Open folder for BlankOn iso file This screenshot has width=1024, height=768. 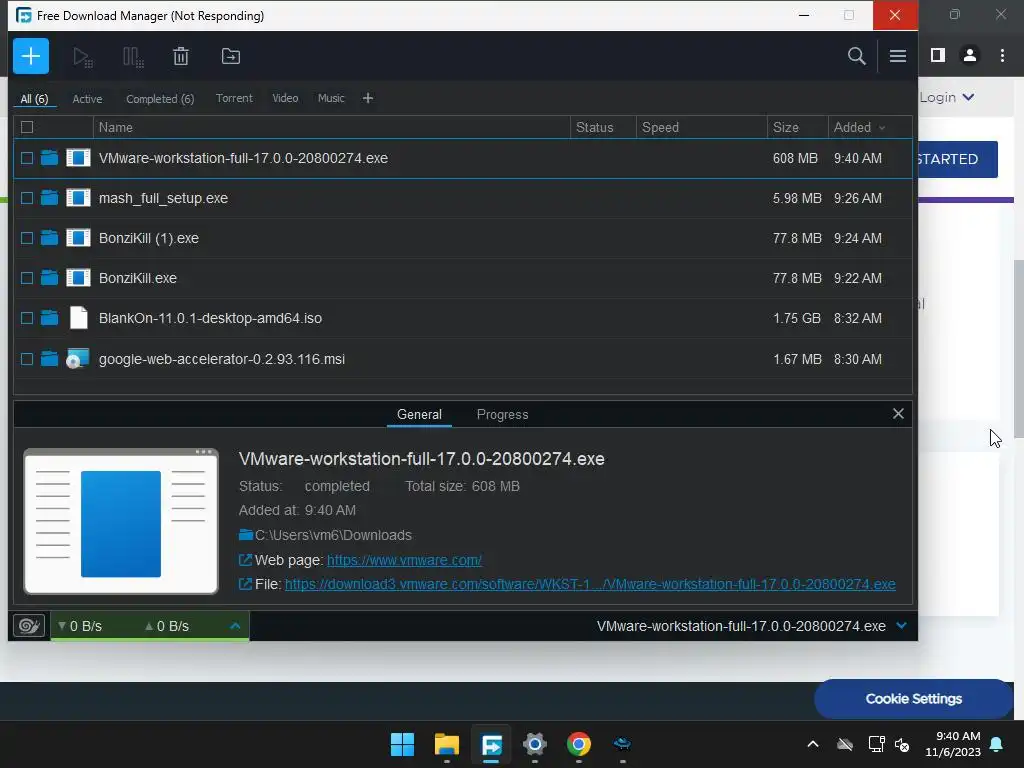50,318
